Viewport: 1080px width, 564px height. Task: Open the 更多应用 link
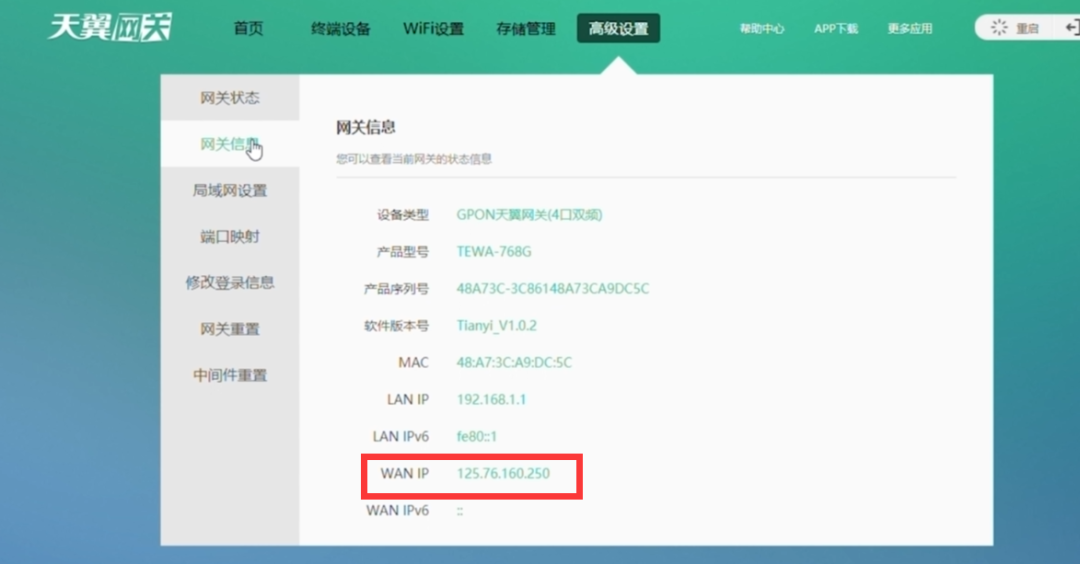pyautogui.click(x=910, y=29)
